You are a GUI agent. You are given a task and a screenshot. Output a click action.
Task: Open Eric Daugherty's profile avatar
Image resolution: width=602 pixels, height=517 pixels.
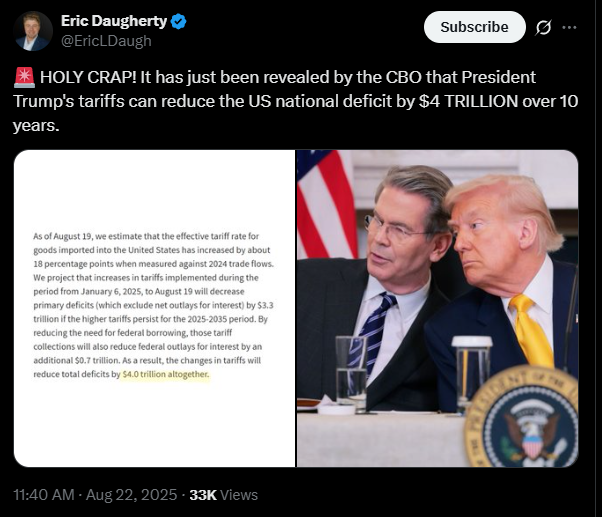(x=33, y=31)
